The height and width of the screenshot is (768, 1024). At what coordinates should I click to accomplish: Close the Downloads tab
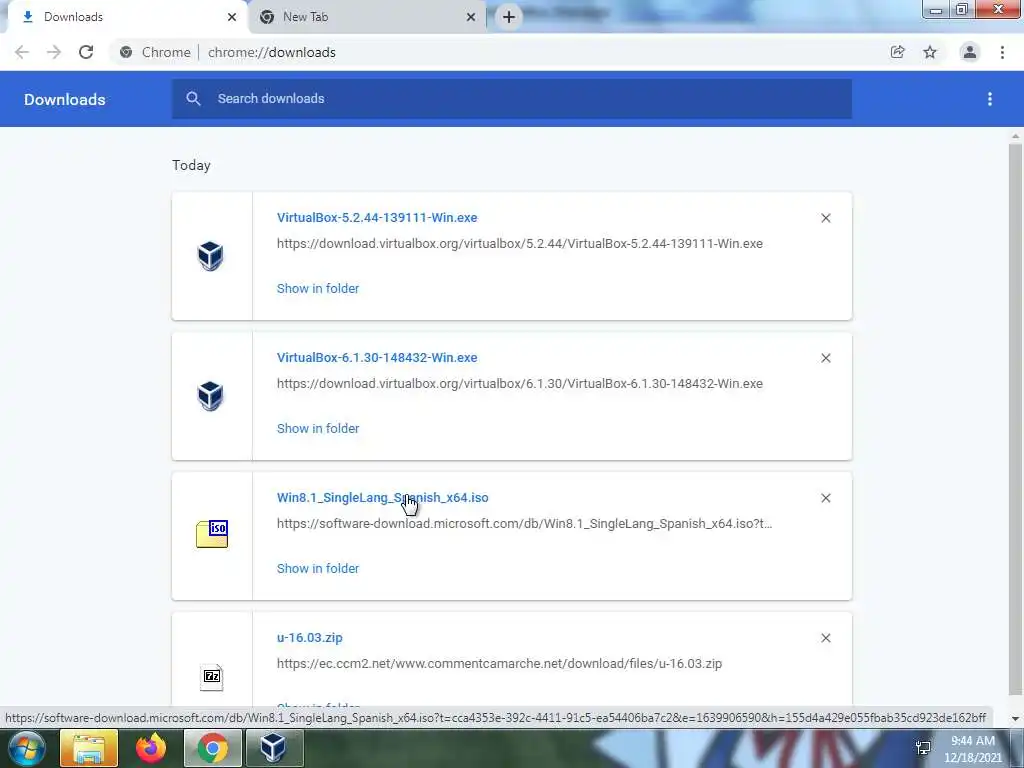point(232,17)
